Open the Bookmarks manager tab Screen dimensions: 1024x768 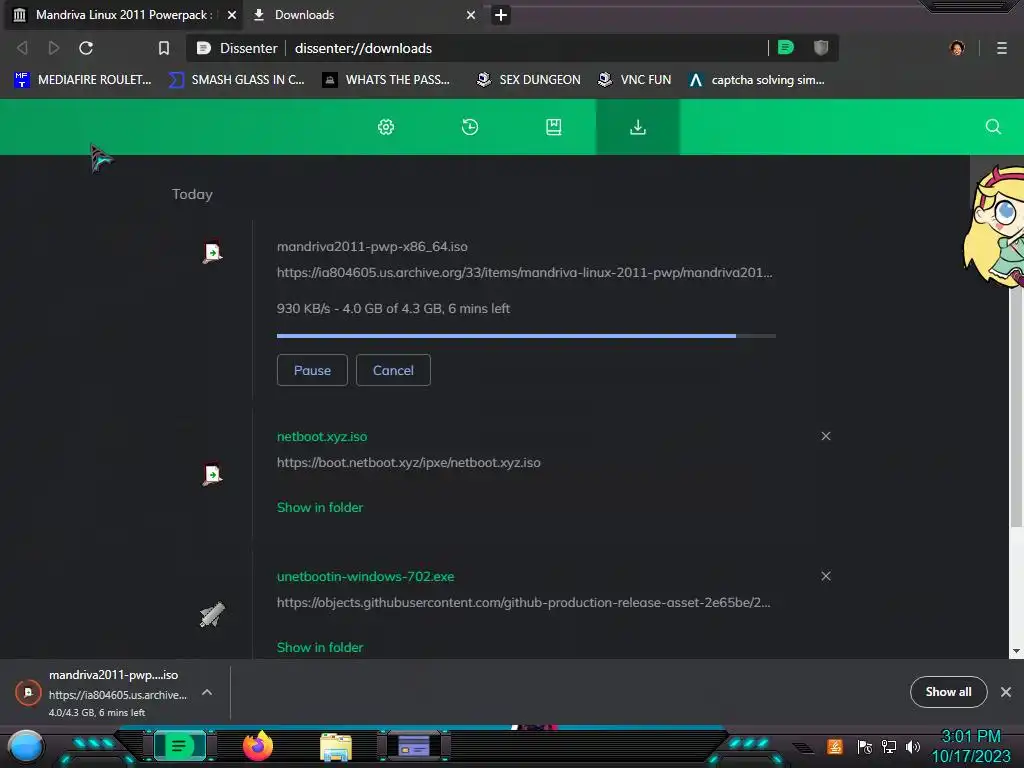click(x=553, y=127)
